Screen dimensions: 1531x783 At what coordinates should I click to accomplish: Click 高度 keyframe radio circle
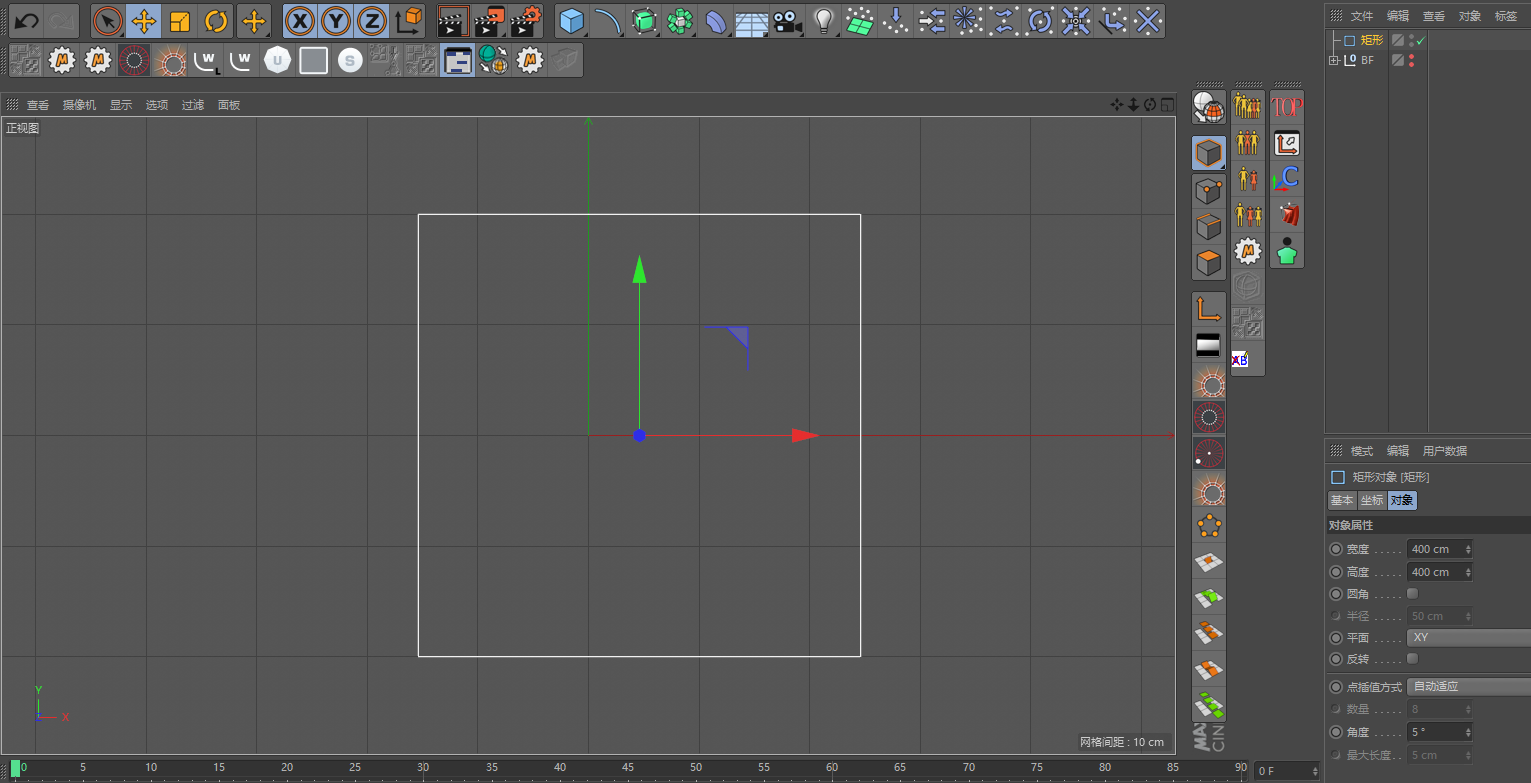point(1336,572)
